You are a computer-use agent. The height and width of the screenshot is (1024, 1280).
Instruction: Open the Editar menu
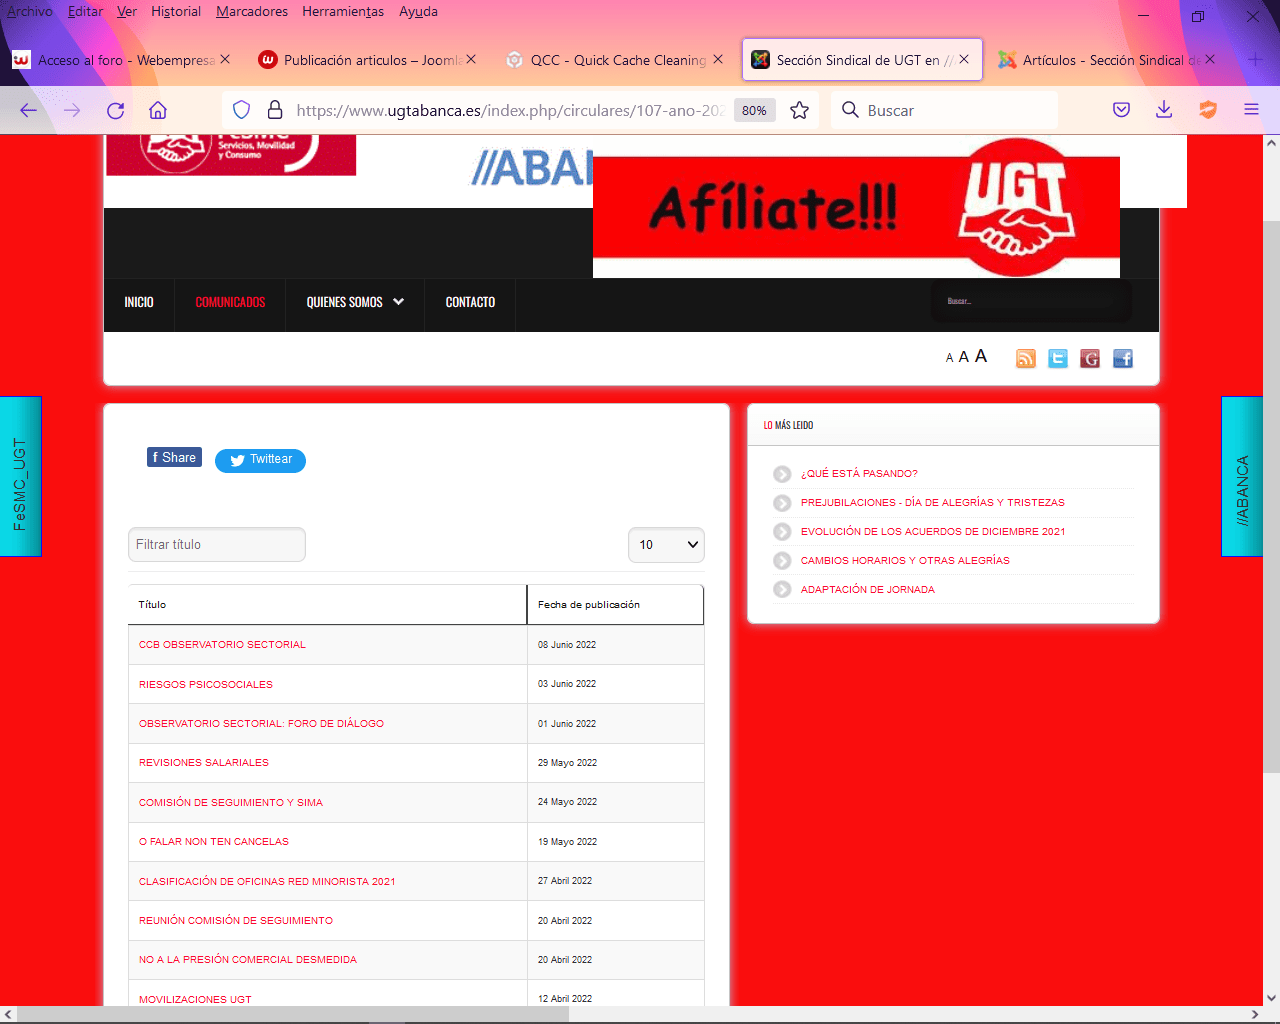coord(85,11)
